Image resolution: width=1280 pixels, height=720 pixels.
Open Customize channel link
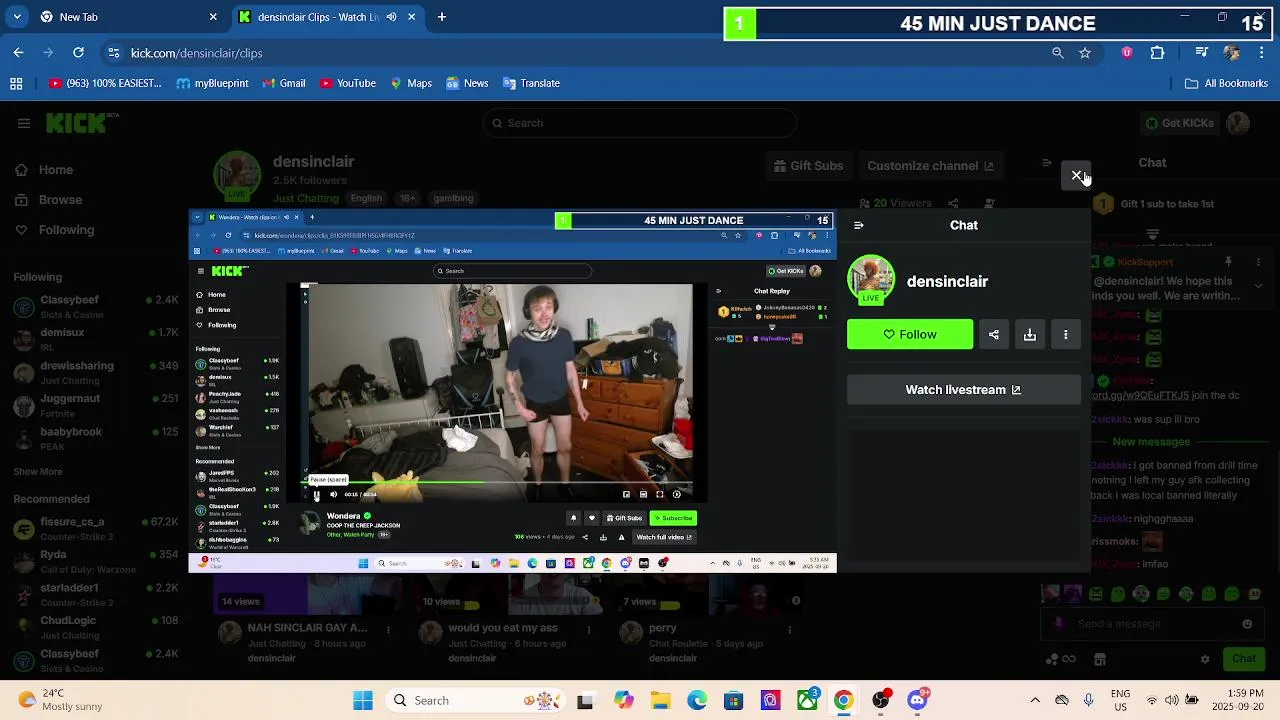tap(931, 166)
